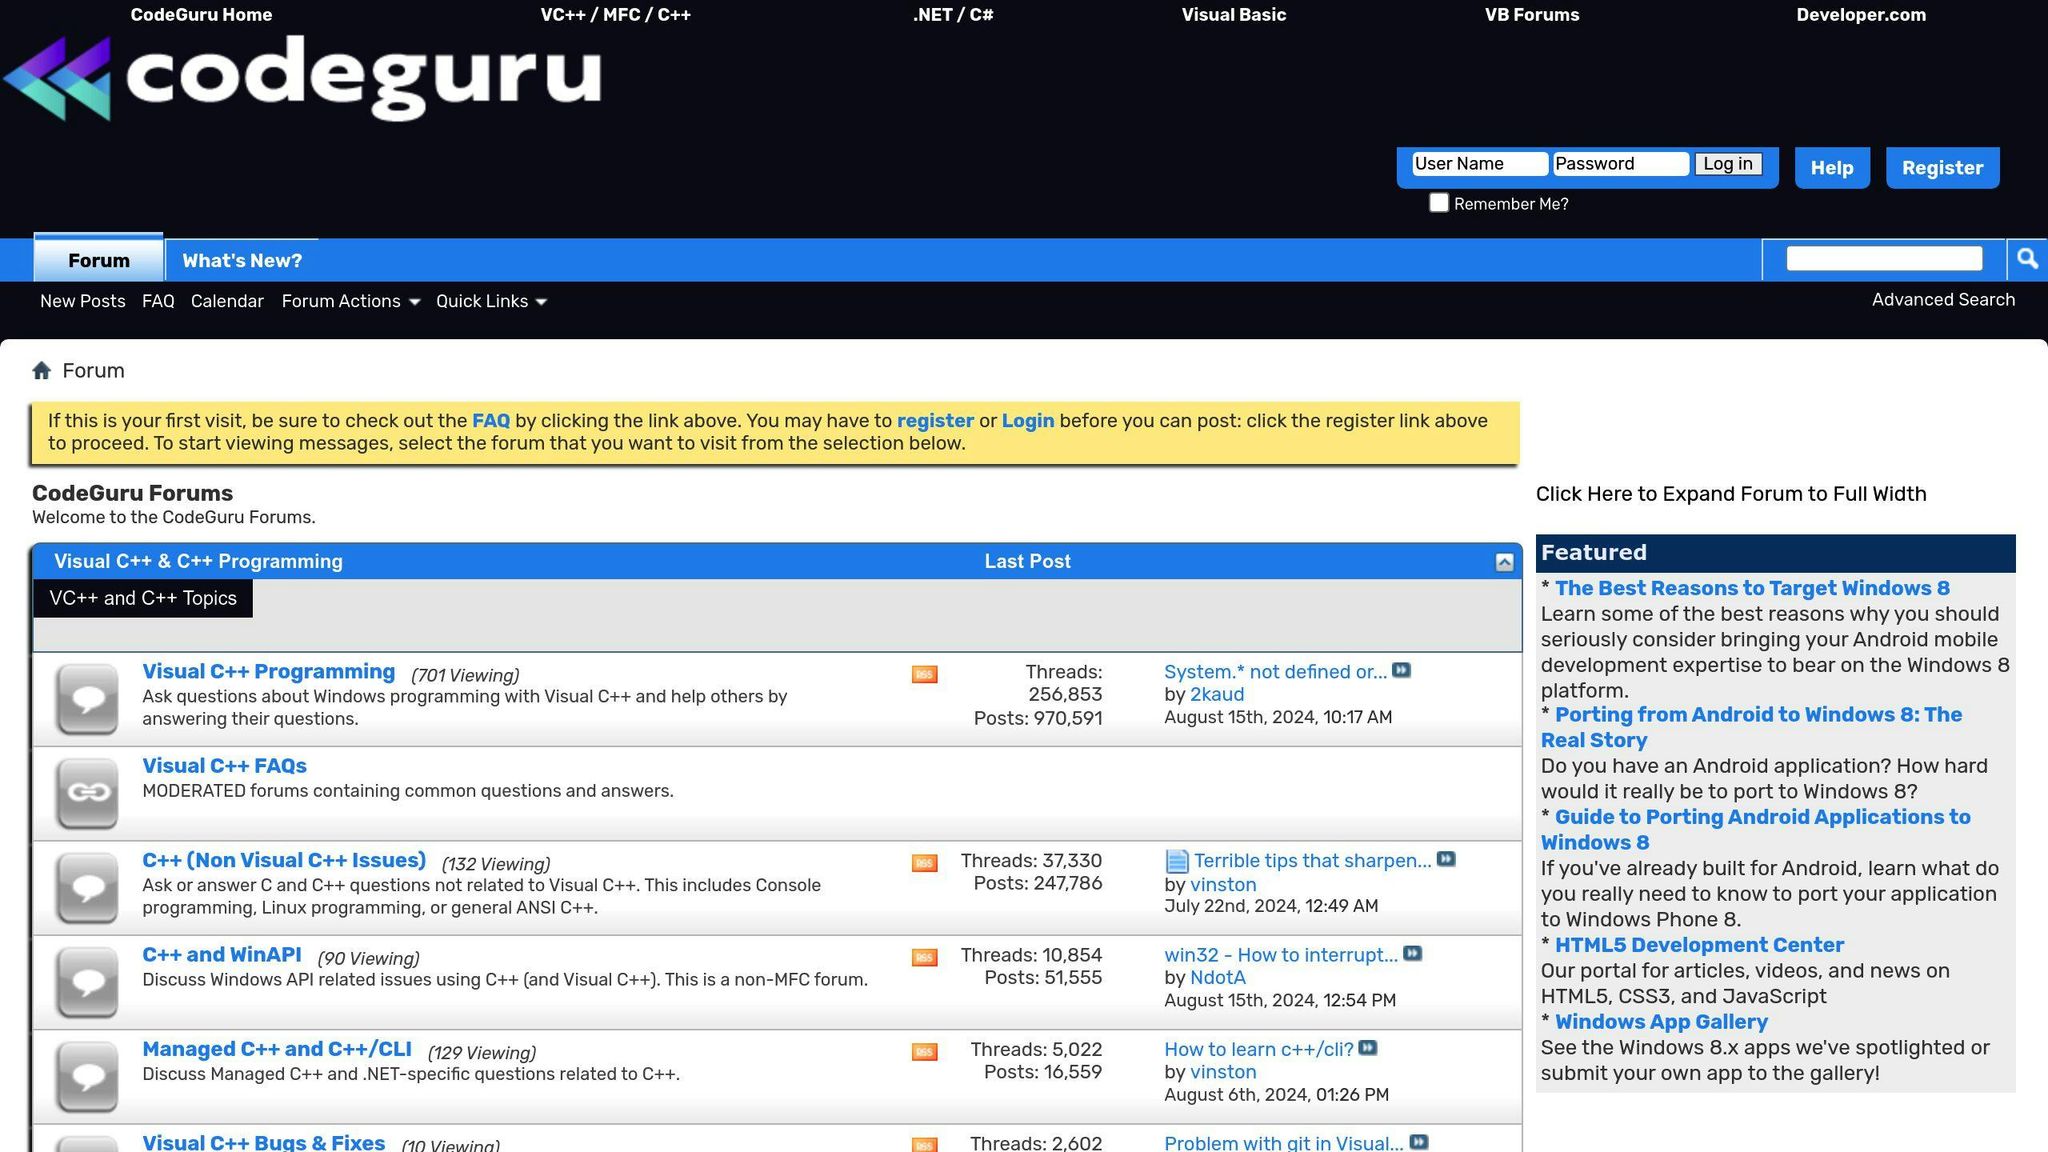Click the CodeGuru logo
This screenshot has height=1152, width=2048.
coord(300,78)
